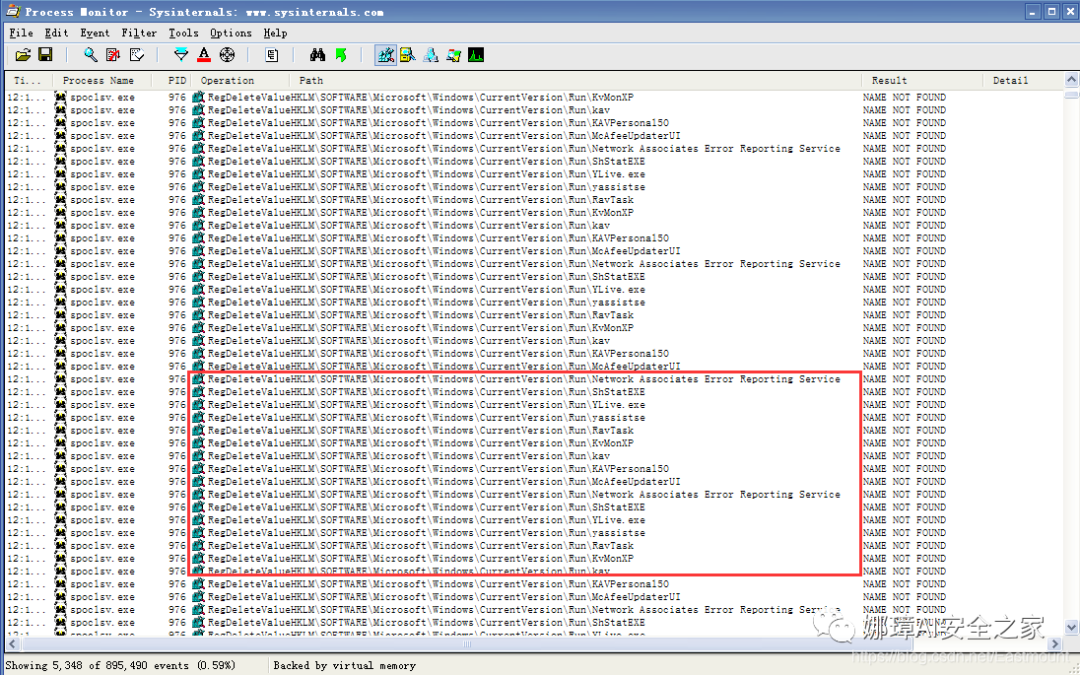Save events using the floppy disk icon
Screen dimensions: 1080x675
[x=45, y=55]
